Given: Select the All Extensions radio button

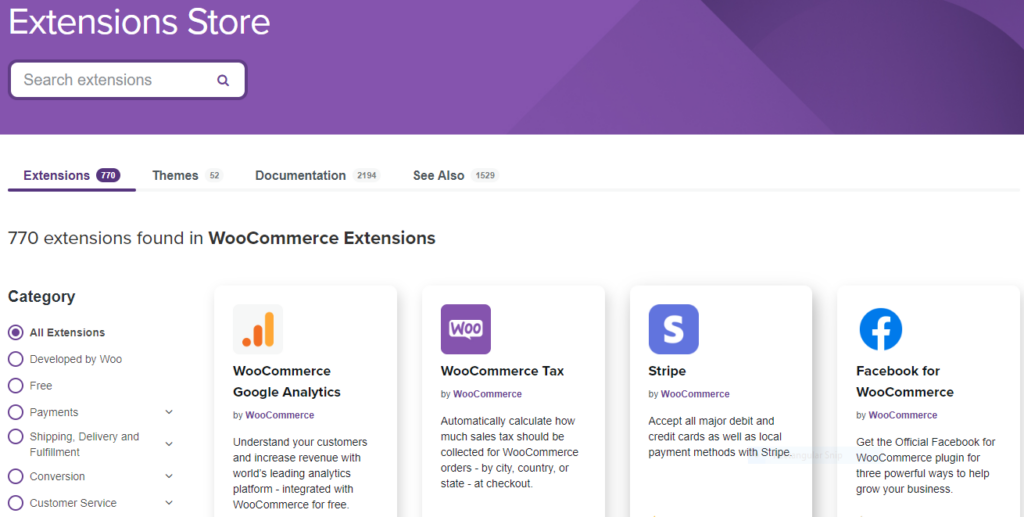Looking at the screenshot, I should tap(16, 332).
